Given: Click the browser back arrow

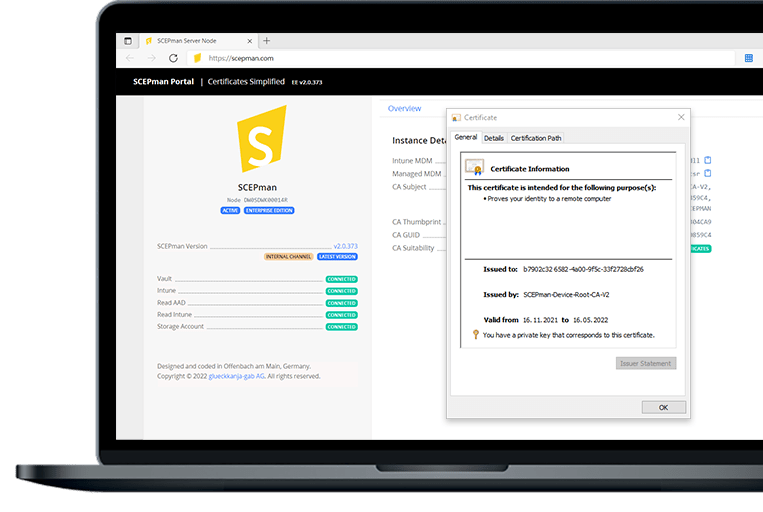Looking at the screenshot, I should (129, 58).
